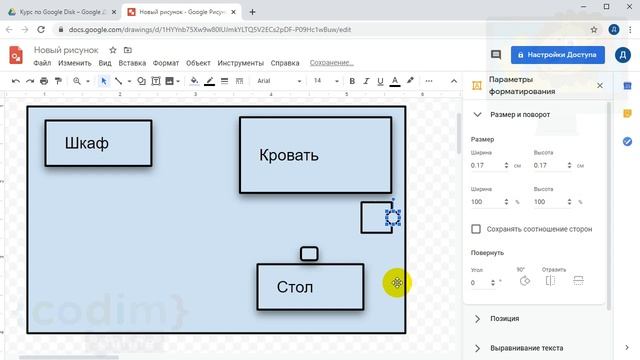Open the Изменить menu
The height and width of the screenshot is (360, 640).
coord(75,63)
